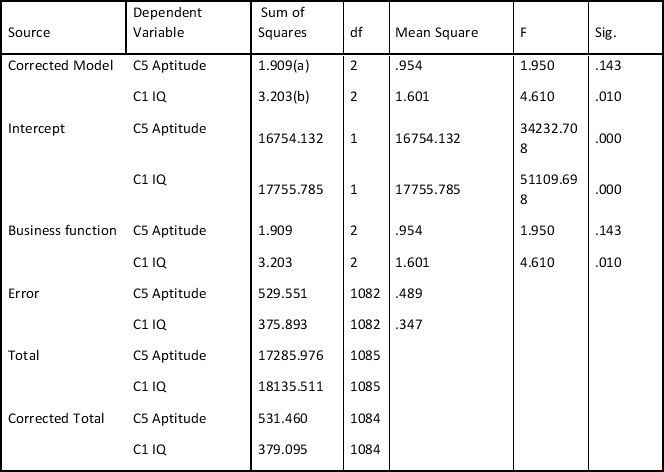The image size is (664, 472).
Task: Select the Error mean square '.489'
Action: coord(409,293)
